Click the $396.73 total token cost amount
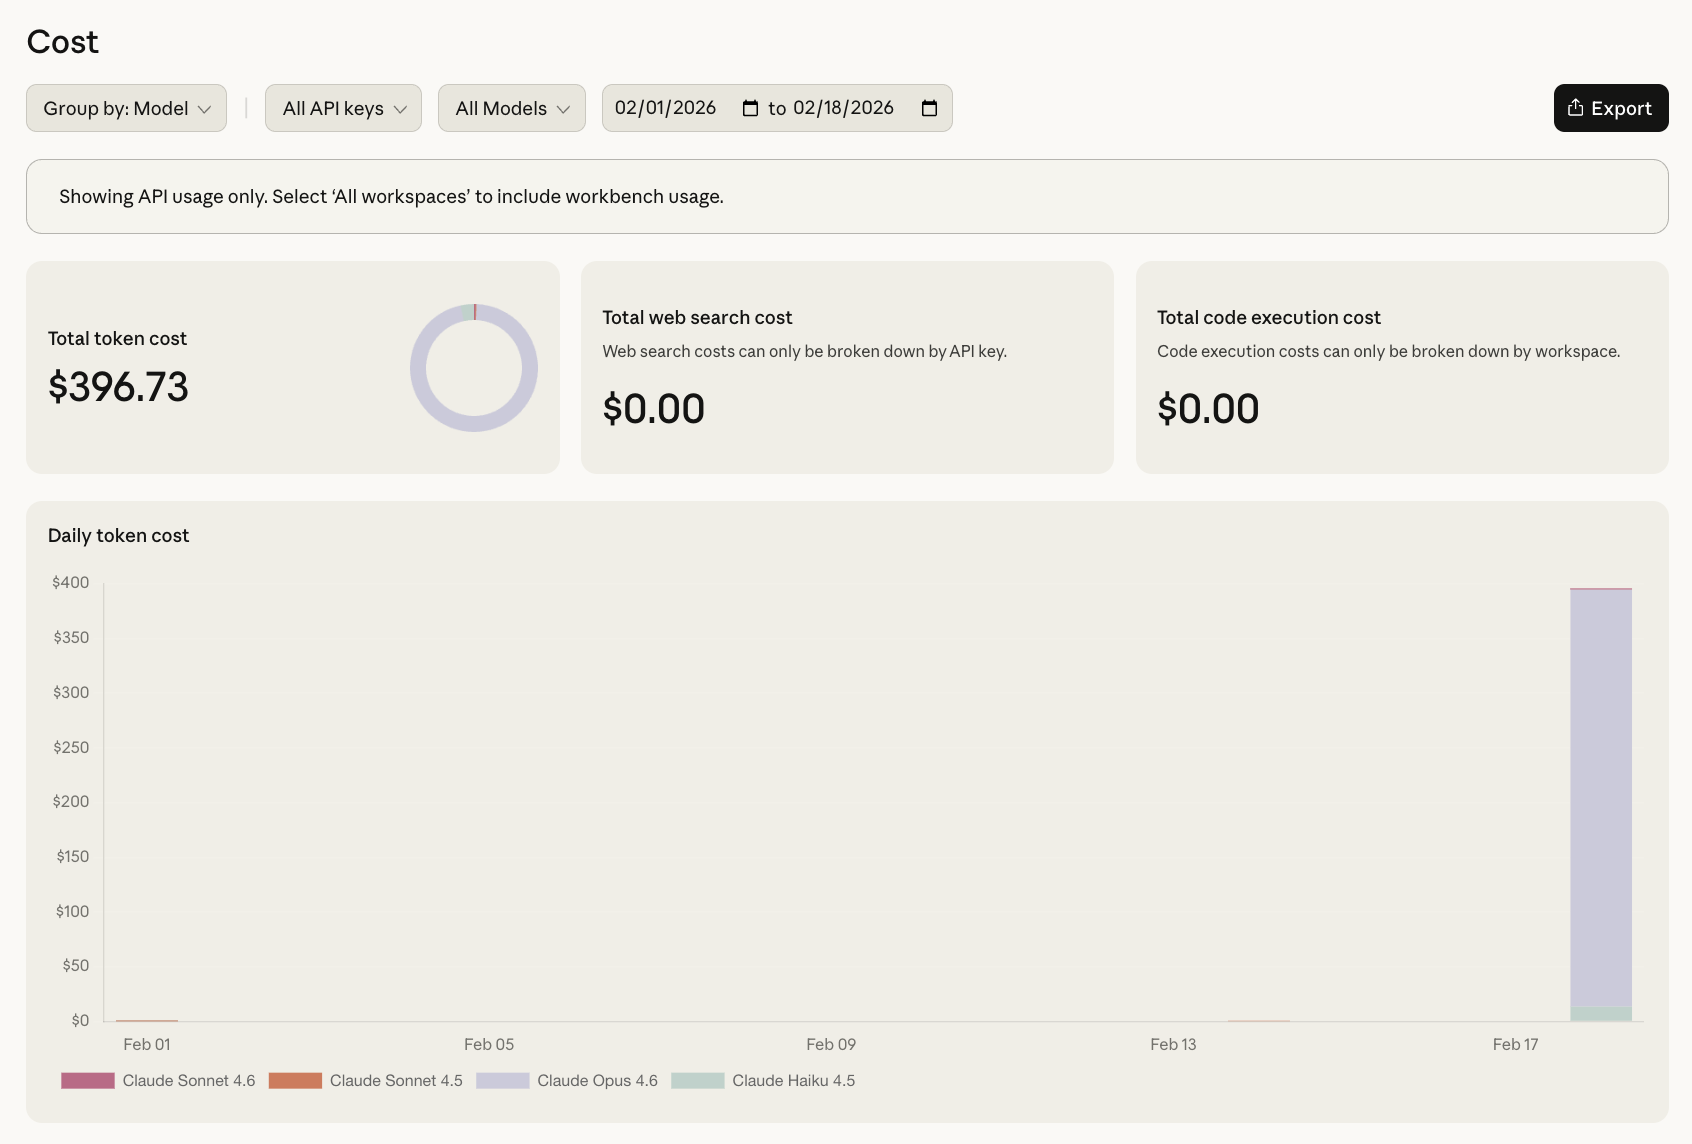 coord(118,387)
